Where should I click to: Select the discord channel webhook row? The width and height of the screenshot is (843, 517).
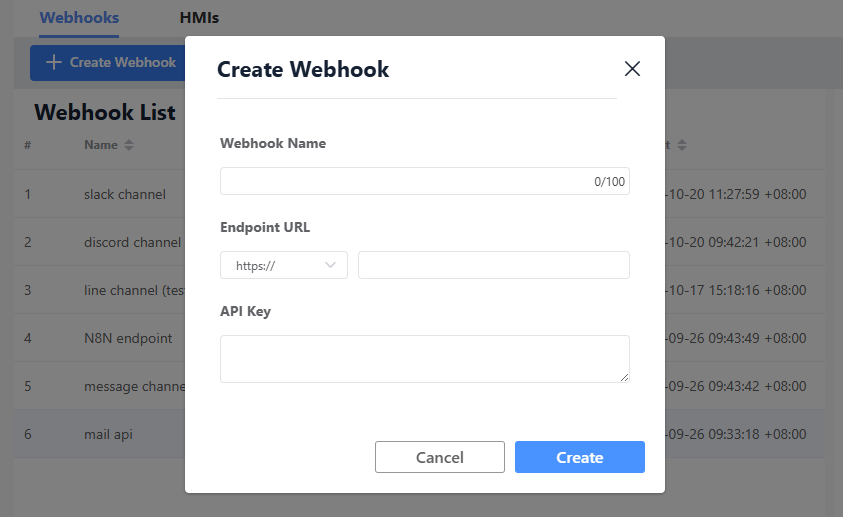(132, 242)
